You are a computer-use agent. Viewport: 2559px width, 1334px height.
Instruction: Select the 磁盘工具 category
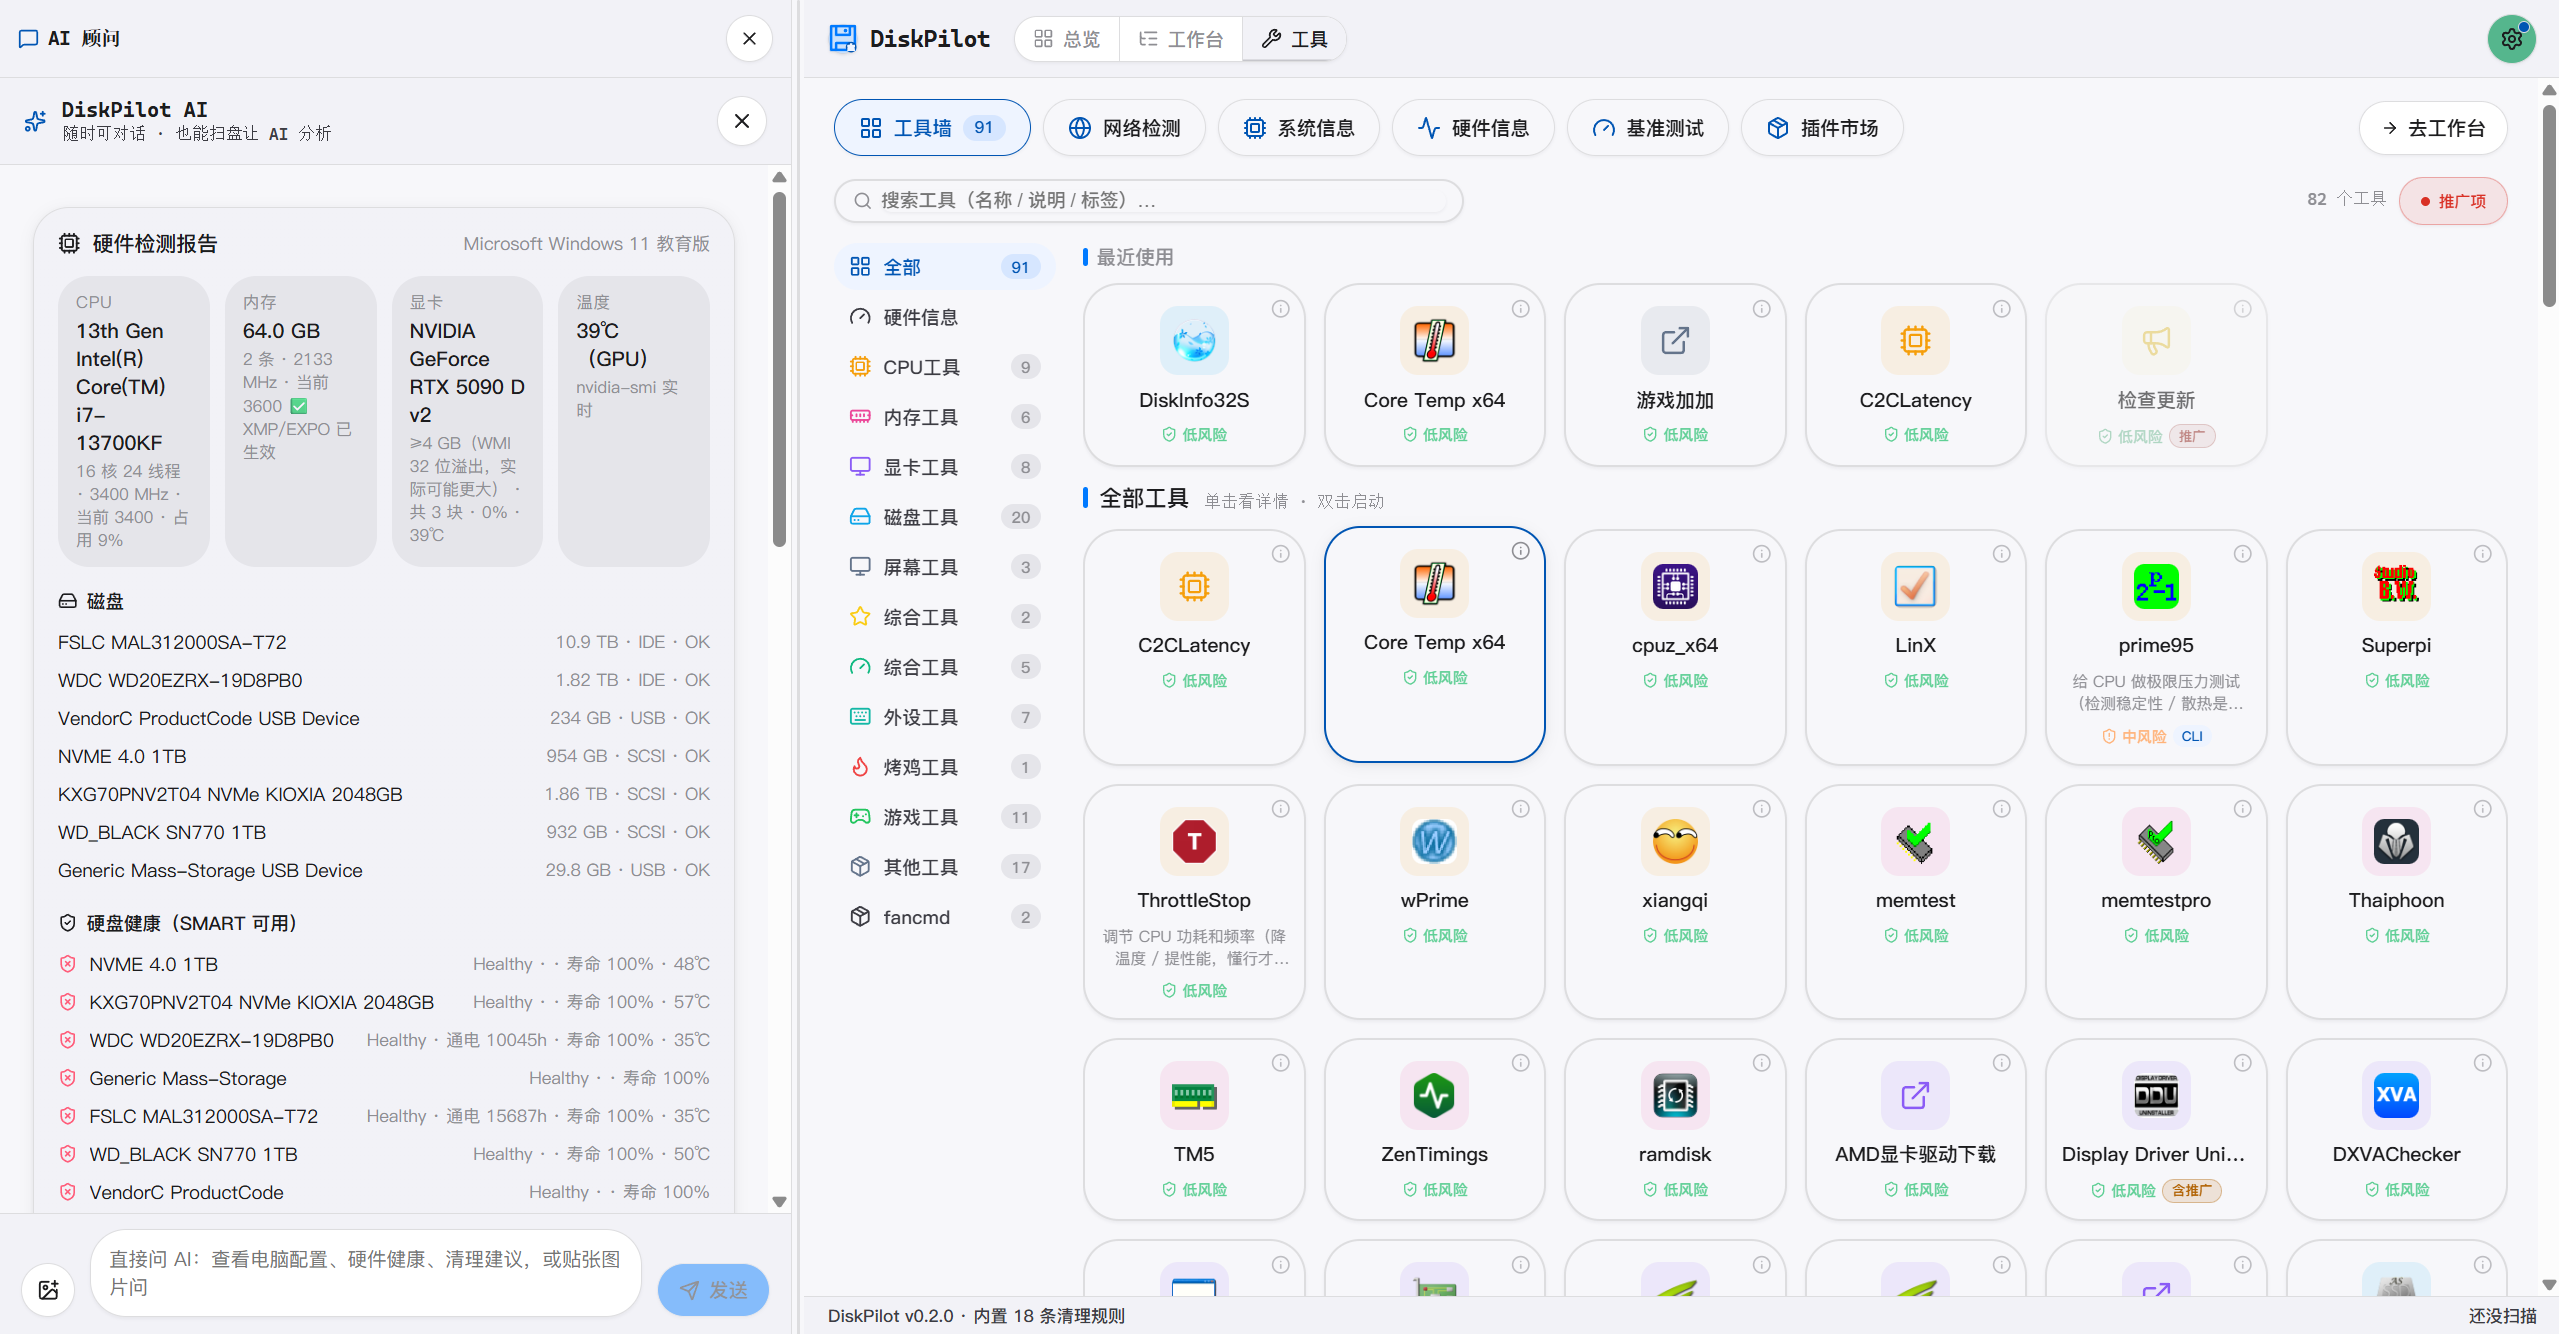[944, 517]
